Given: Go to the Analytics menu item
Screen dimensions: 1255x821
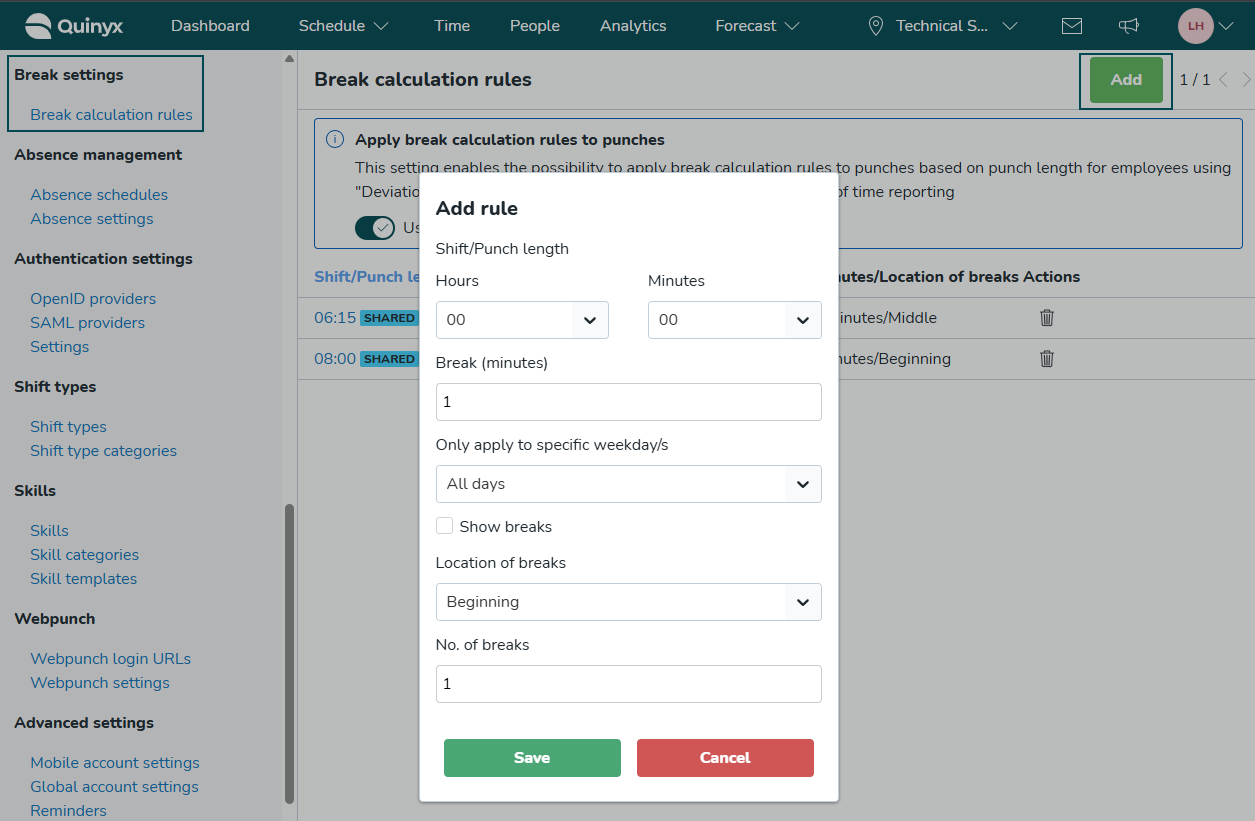Looking at the screenshot, I should 633,26.
